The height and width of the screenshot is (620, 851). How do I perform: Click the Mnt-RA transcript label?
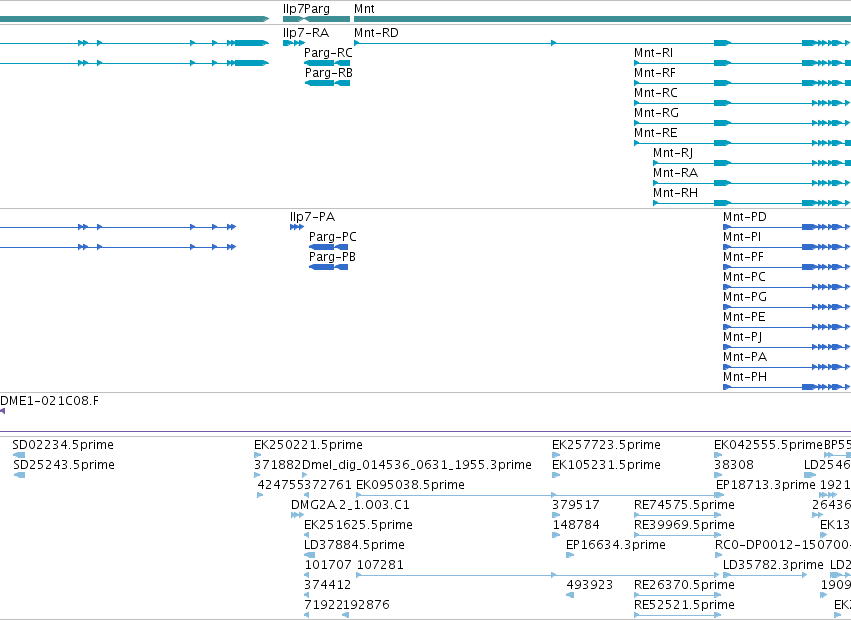675,173
